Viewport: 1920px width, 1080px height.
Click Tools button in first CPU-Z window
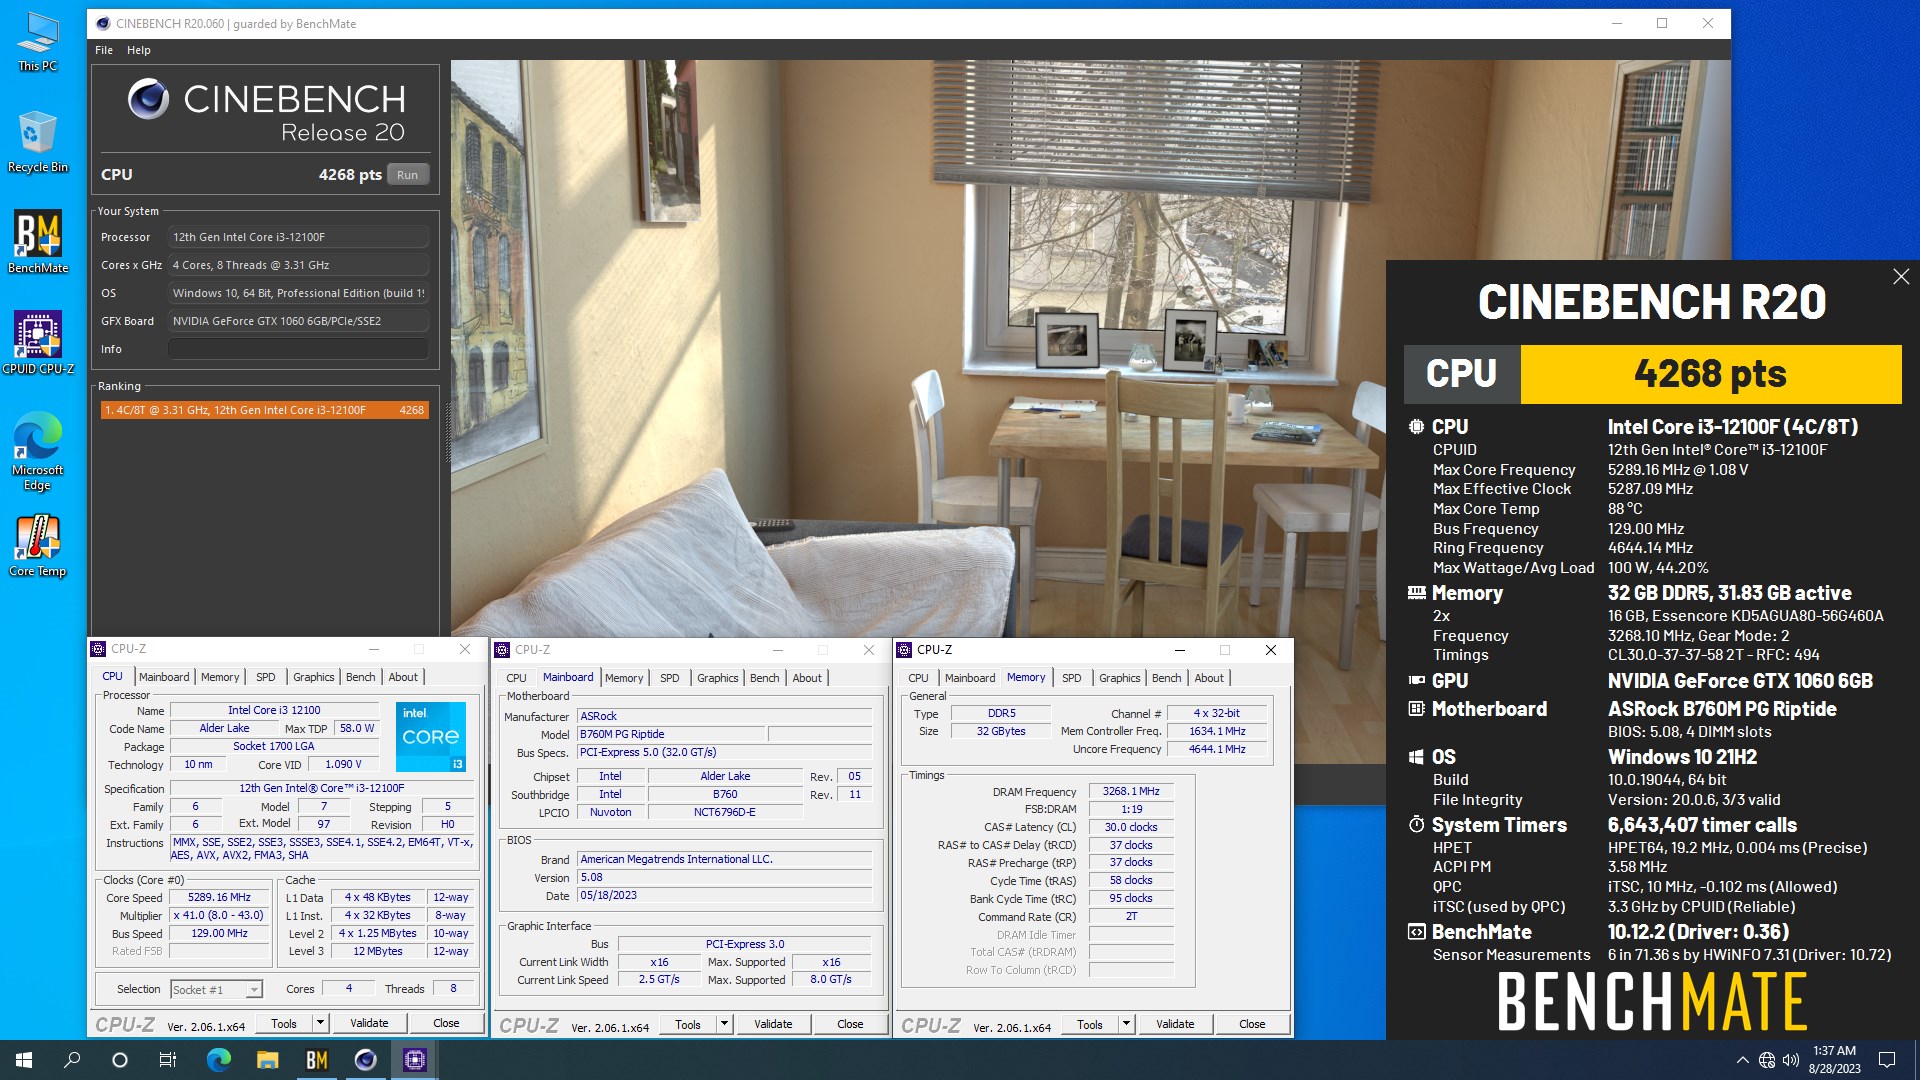284,1023
